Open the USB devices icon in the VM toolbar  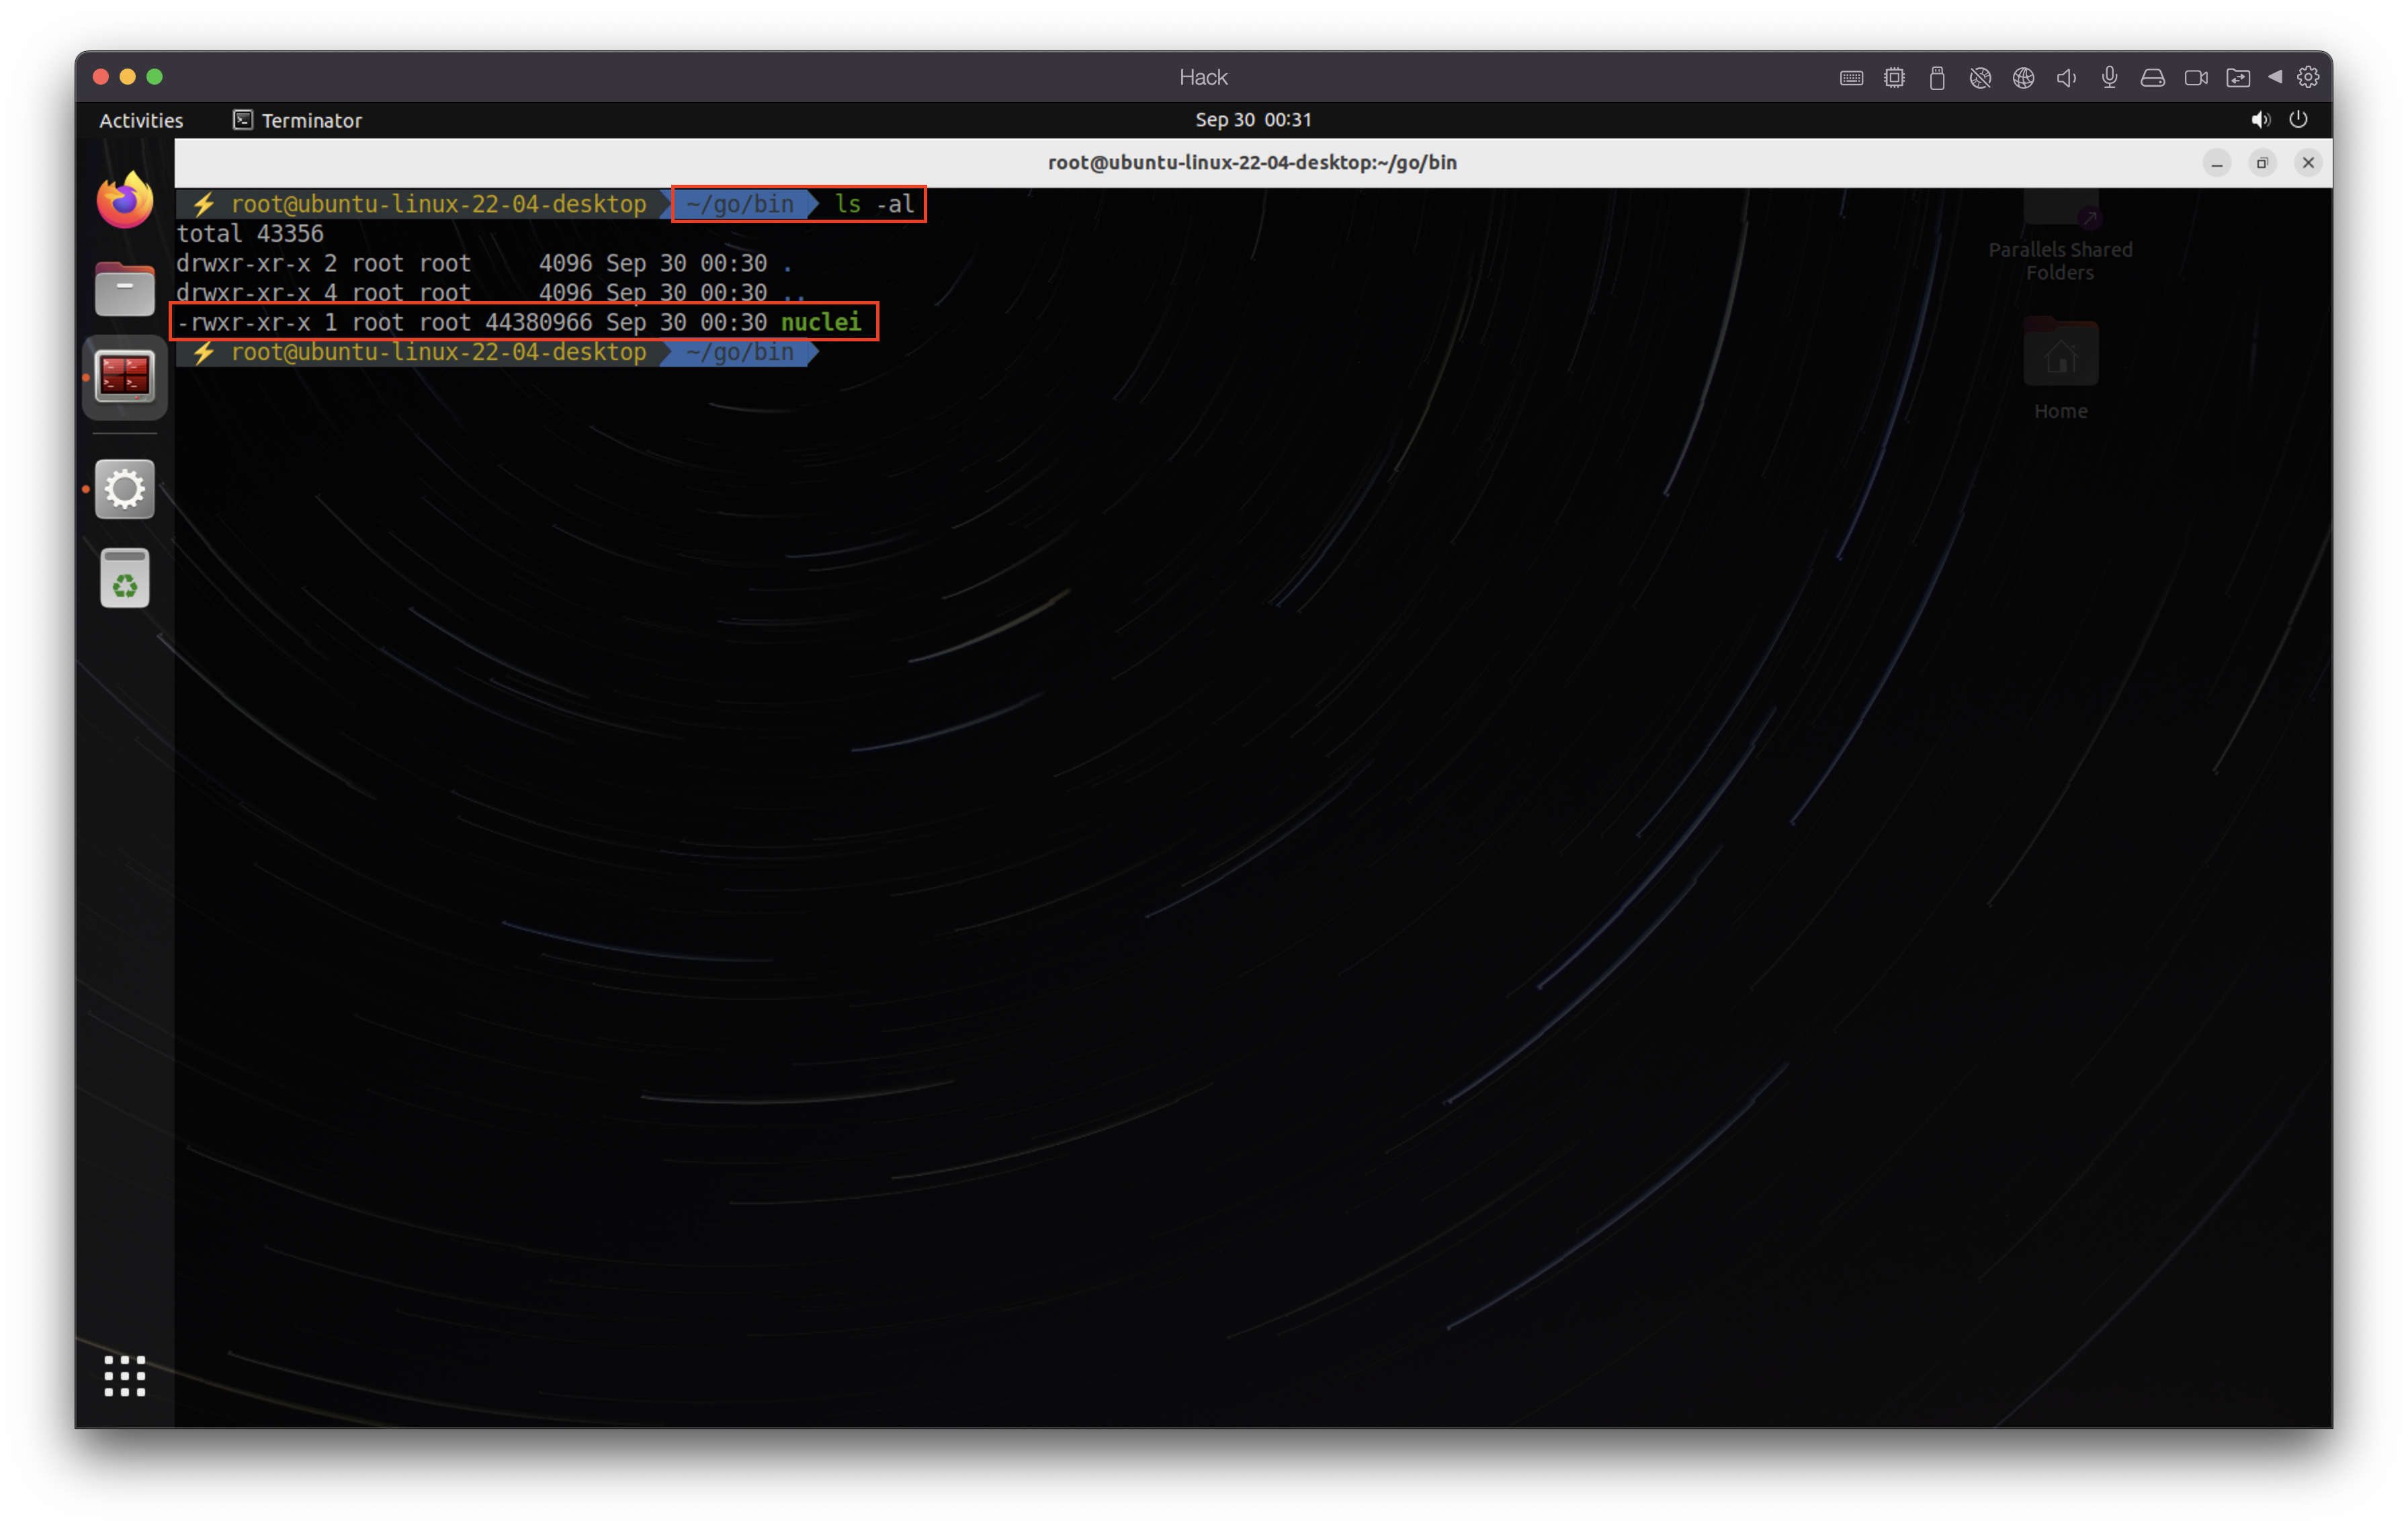[x=1937, y=78]
